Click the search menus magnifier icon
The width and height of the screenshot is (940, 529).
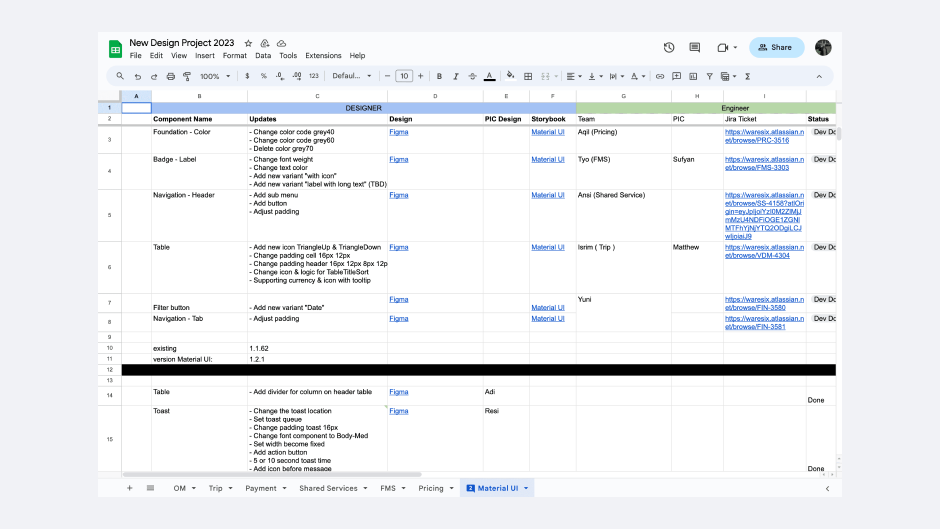click(120, 76)
